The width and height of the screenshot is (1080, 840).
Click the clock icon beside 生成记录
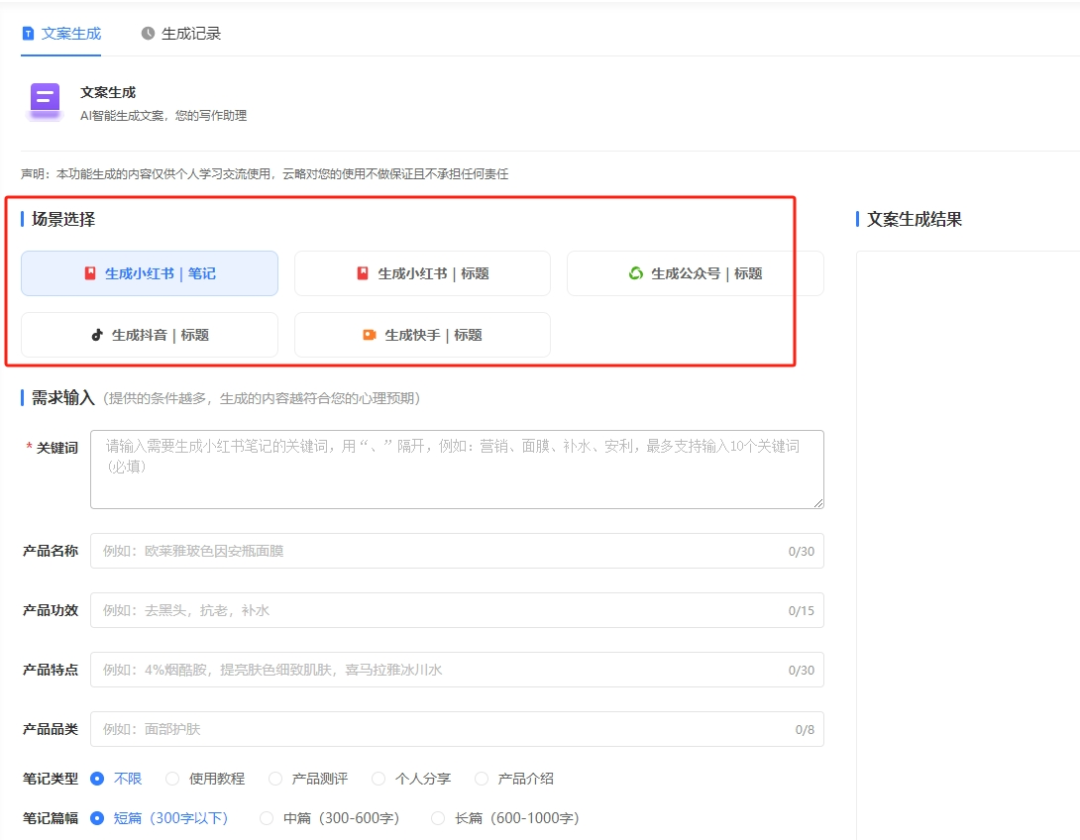[147, 33]
